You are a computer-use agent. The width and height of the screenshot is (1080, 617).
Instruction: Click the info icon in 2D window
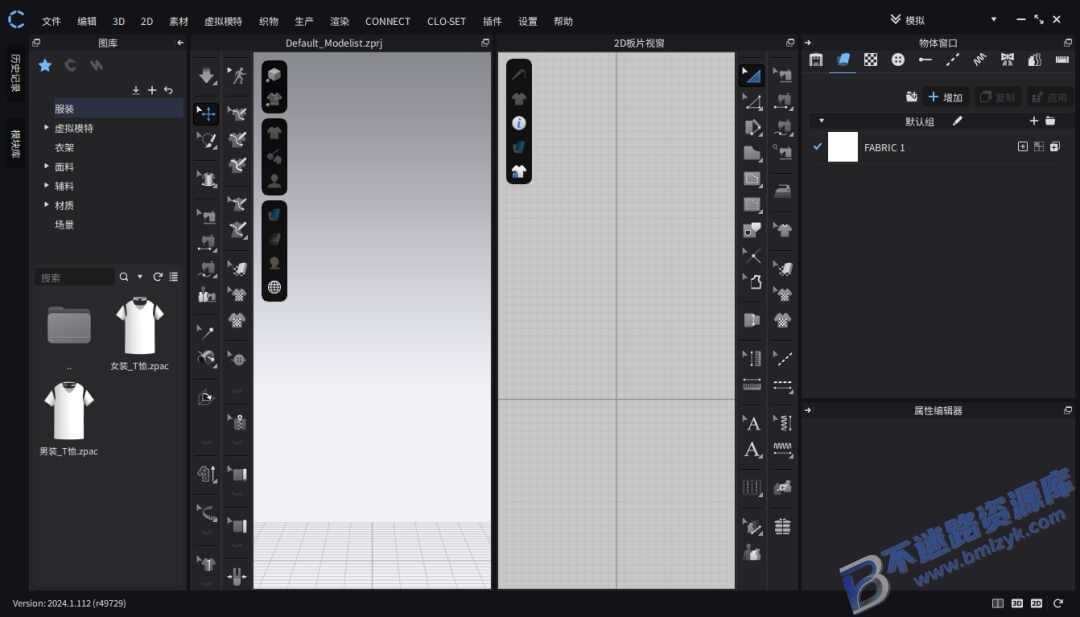click(x=519, y=123)
